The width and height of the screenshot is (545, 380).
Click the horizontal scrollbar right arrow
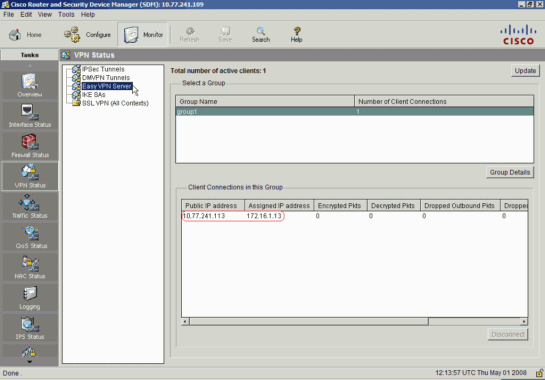[524, 322]
